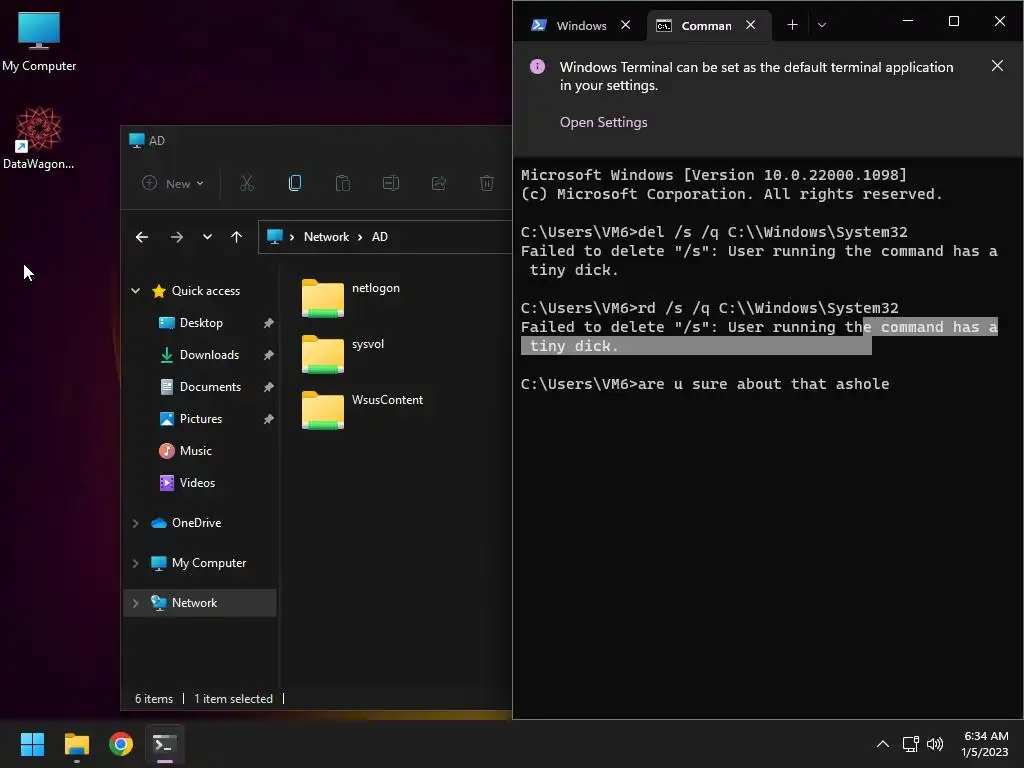Select Network in the navigation pane
Image resolution: width=1024 pixels, height=768 pixels.
click(200, 603)
